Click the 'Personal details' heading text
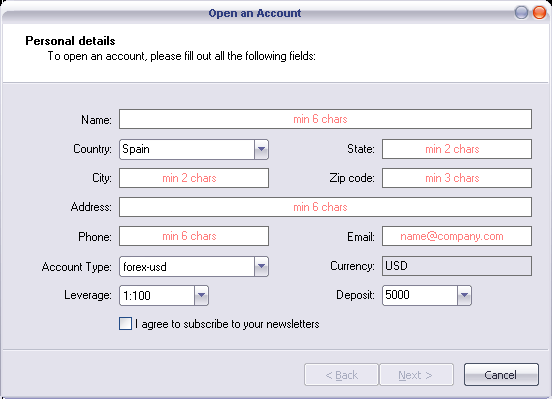 pyautogui.click(x=70, y=41)
